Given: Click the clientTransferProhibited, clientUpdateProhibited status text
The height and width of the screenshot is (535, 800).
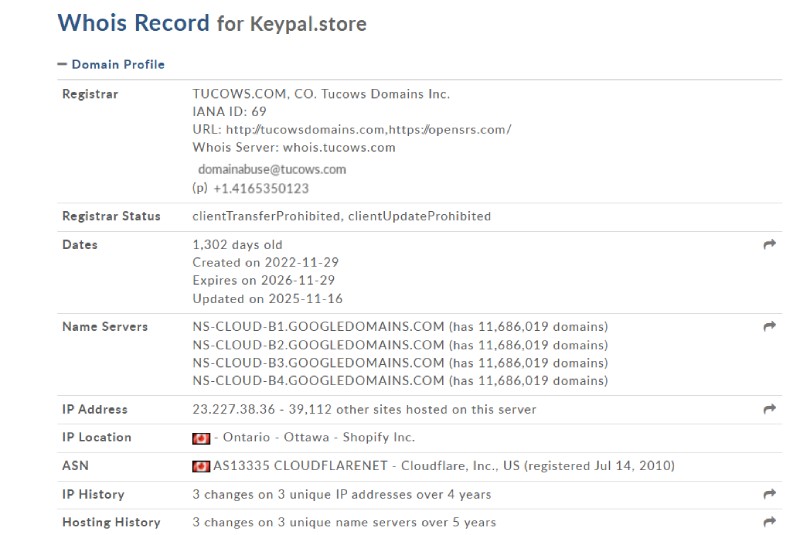Looking at the screenshot, I should tap(341, 216).
